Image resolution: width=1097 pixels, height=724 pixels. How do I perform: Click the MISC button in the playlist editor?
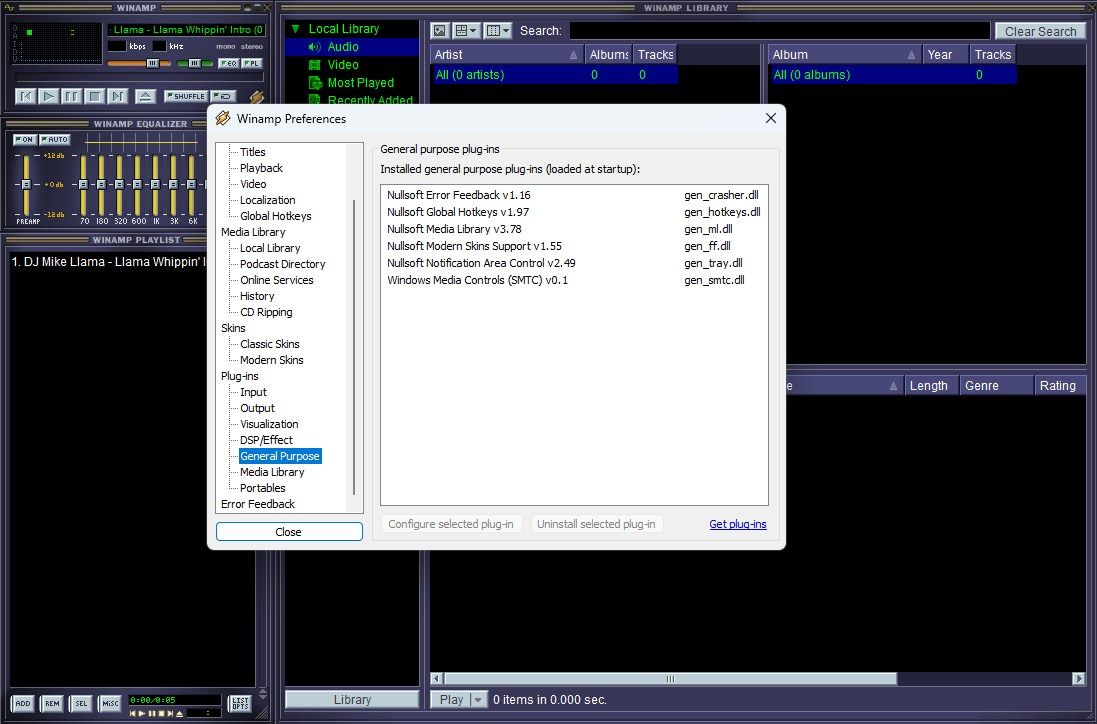click(111, 703)
